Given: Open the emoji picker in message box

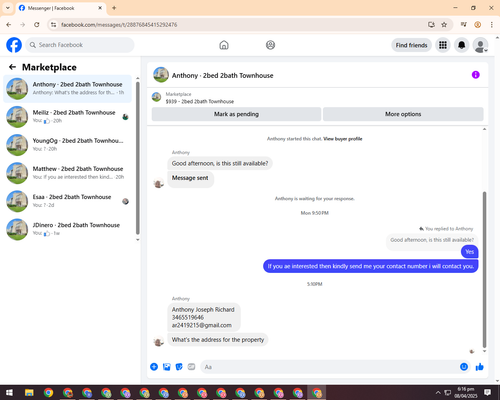Looking at the screenshot, I should [464, 367].
